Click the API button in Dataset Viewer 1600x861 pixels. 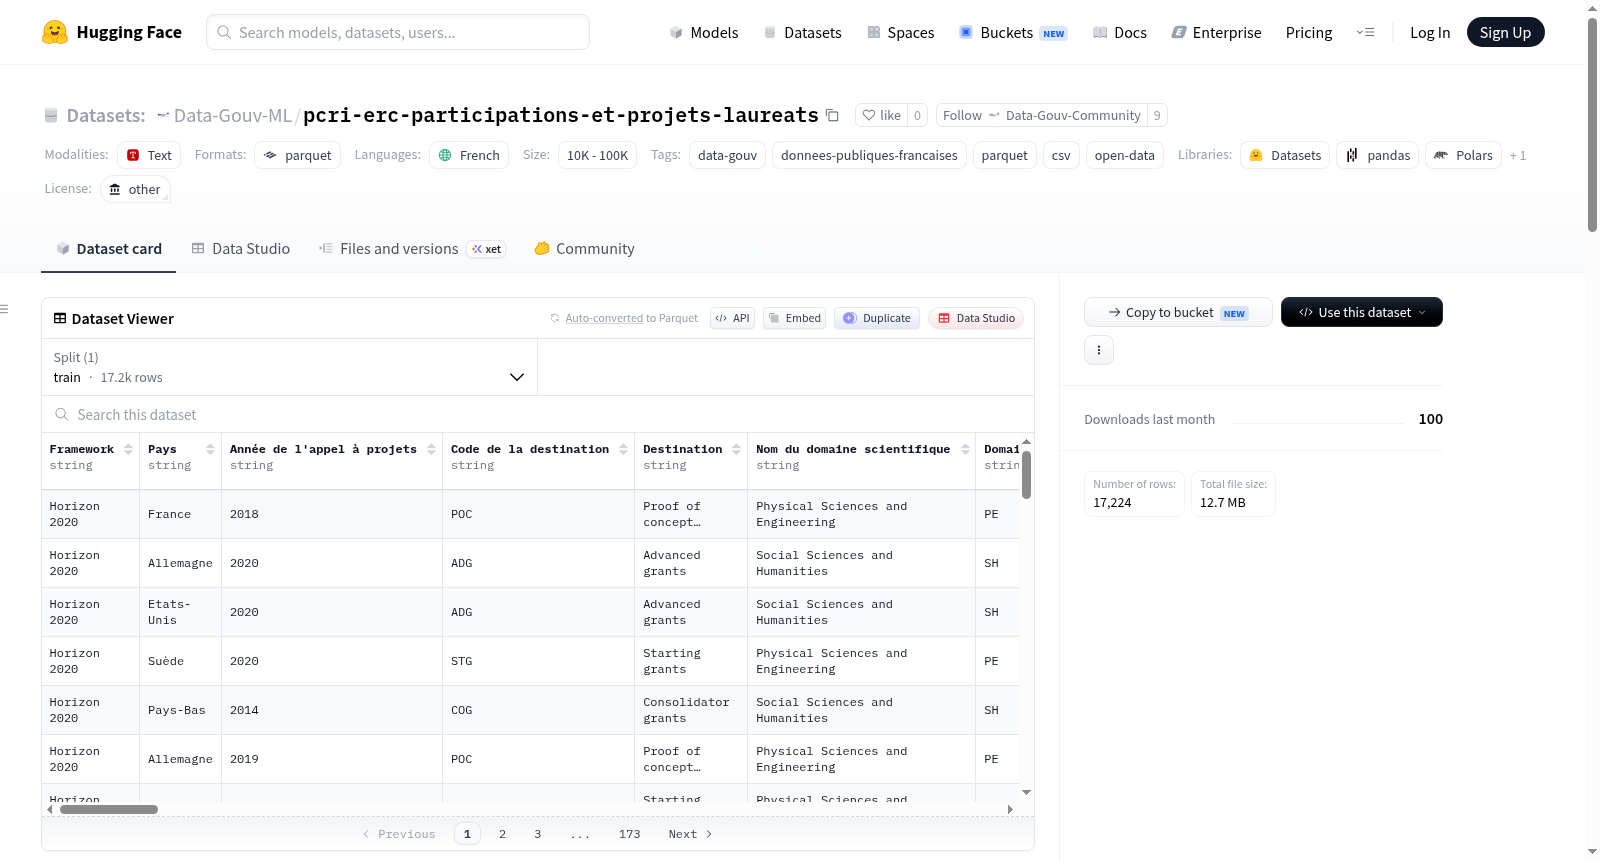tap(732, 318)
